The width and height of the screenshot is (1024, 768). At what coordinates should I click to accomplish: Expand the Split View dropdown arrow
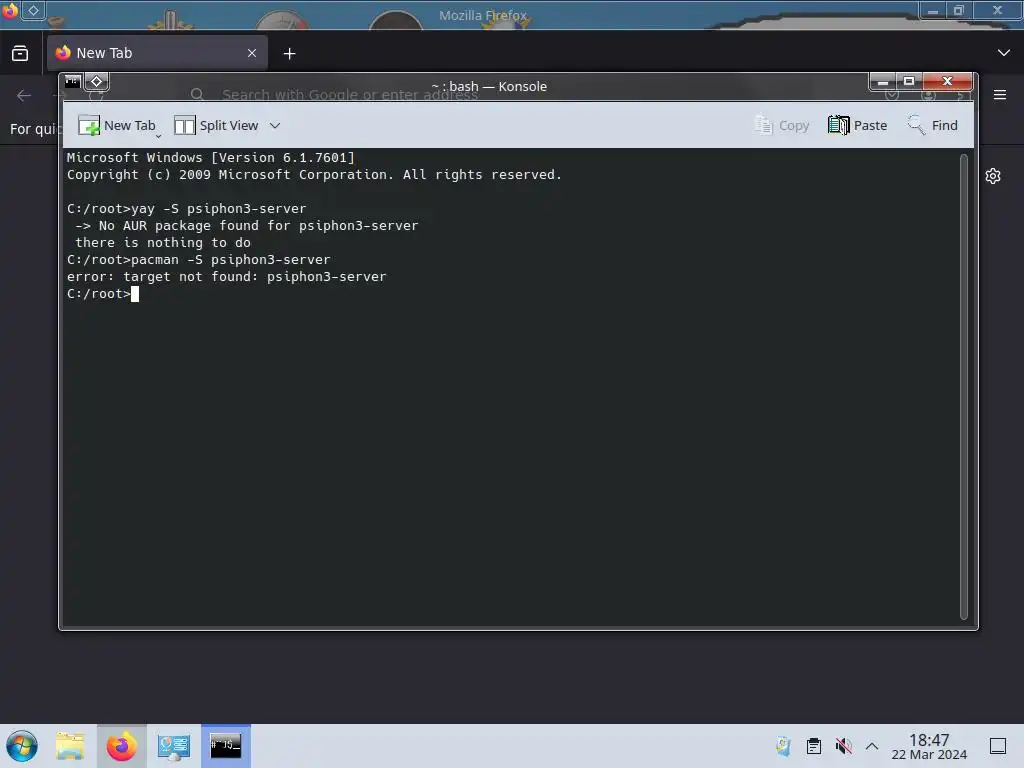pyautogui.click(x=275, y=125)
